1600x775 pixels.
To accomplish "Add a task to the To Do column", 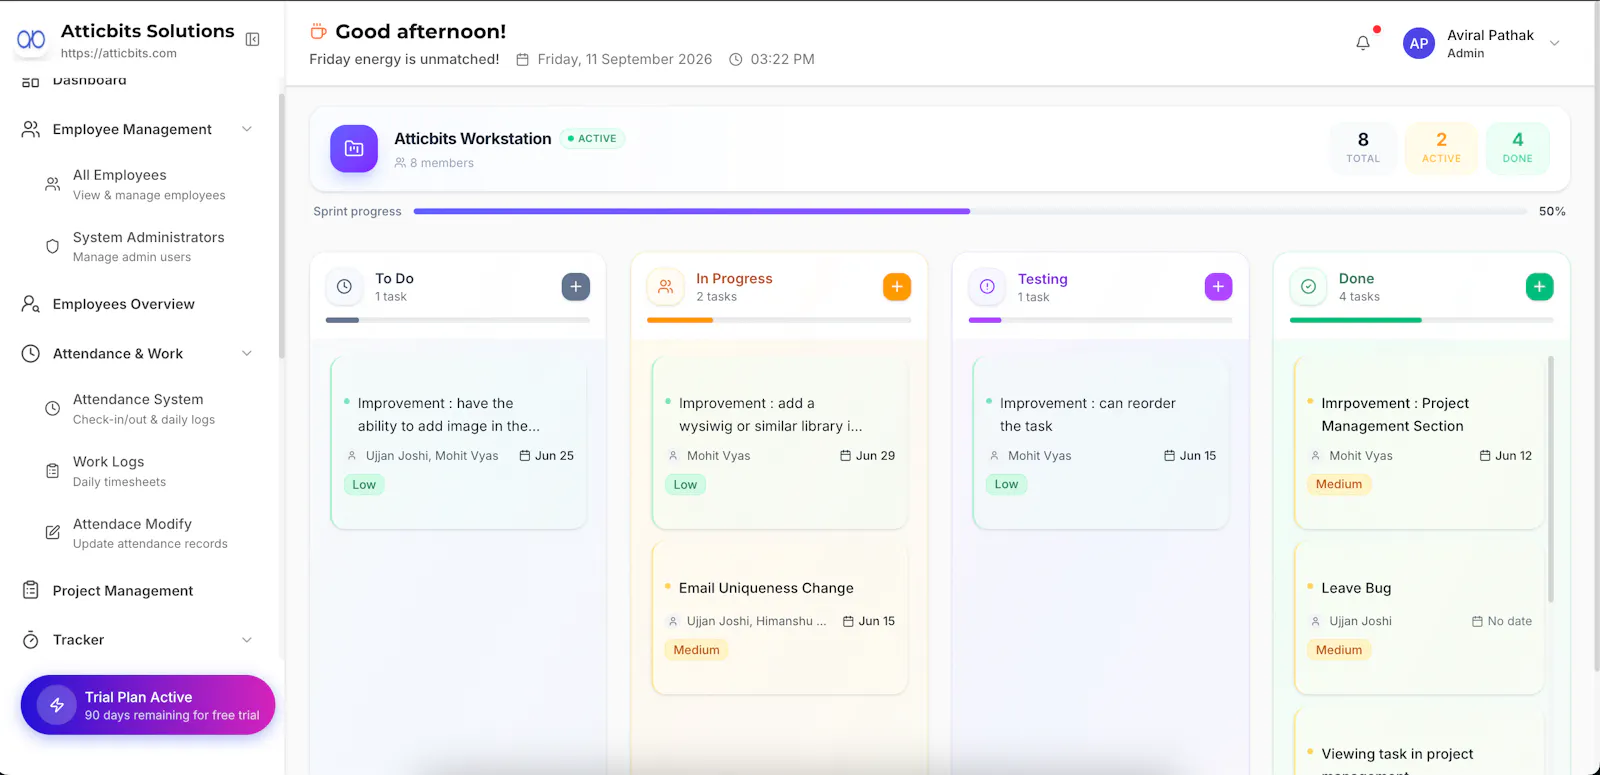I will (x=576, y=287).
